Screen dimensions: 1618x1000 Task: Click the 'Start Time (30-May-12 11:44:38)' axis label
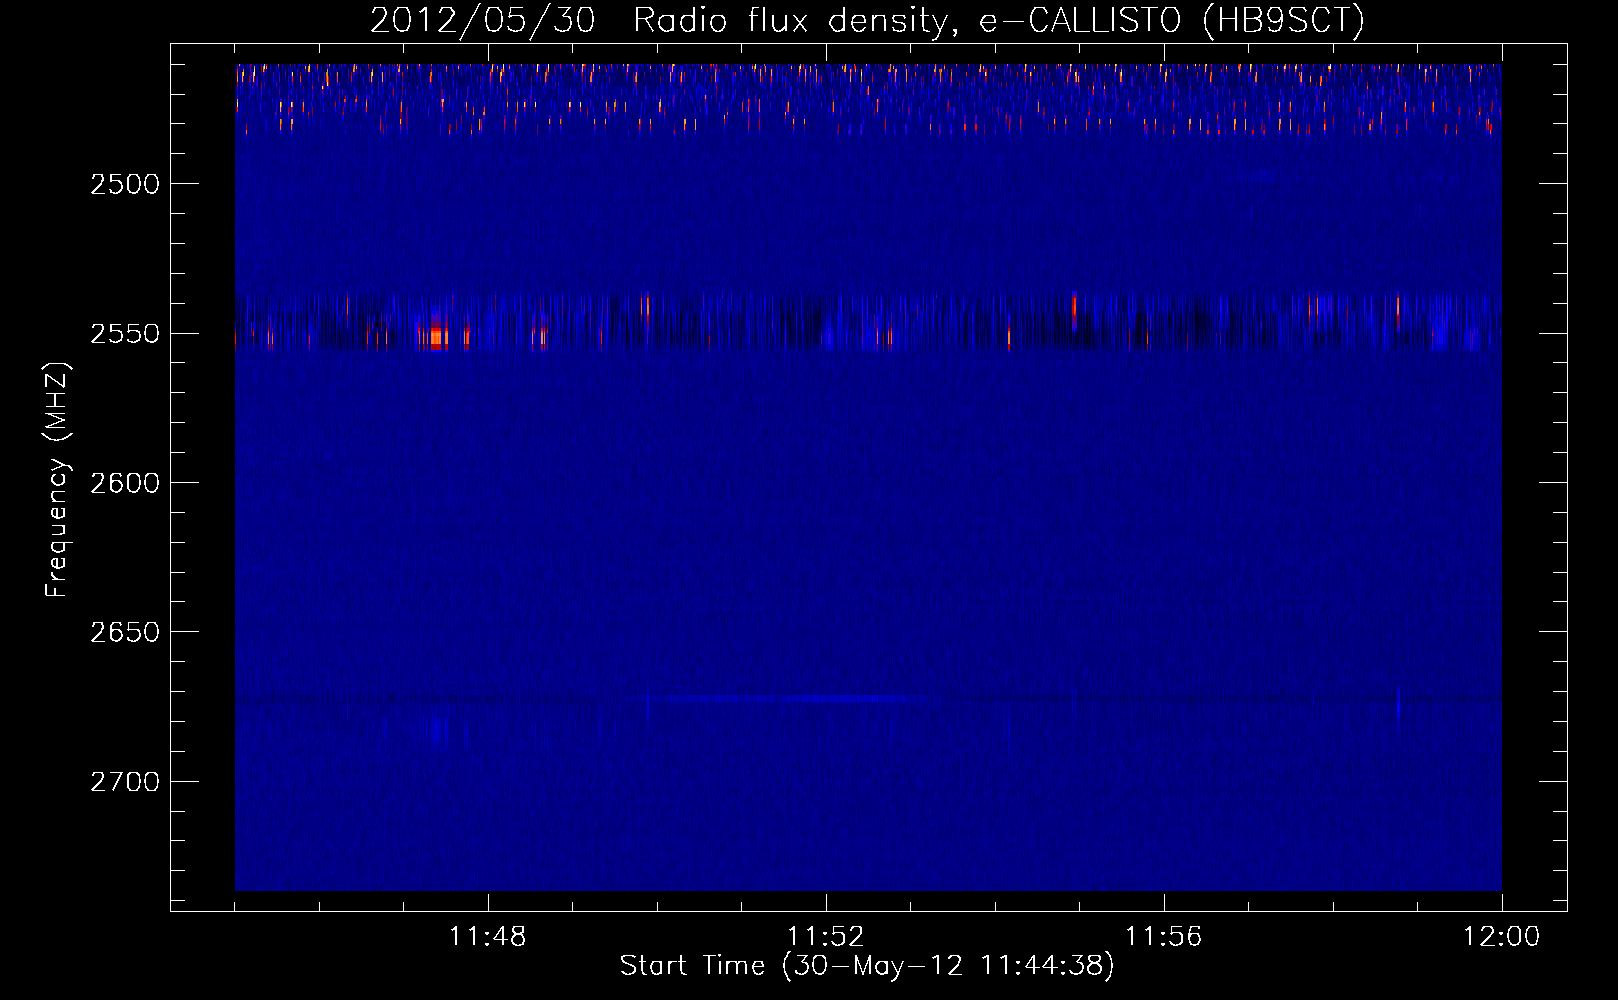(867, 966)
